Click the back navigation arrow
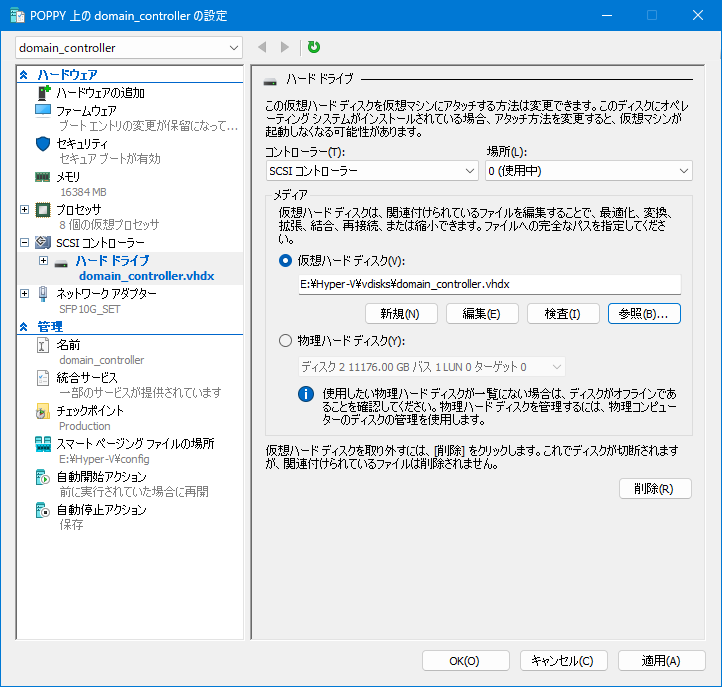 click(x=262, y=47)
